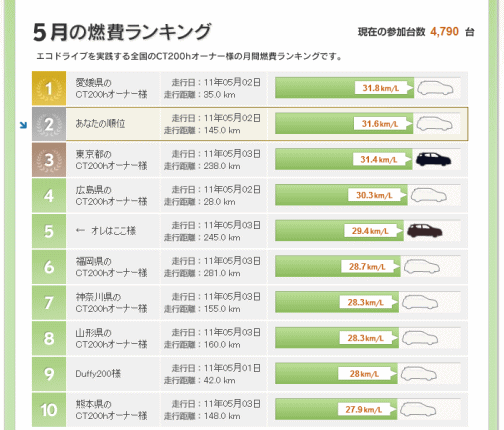Click the silver rank 2 badge
This screenshot has height=430, width=504.
click(49, 124)
